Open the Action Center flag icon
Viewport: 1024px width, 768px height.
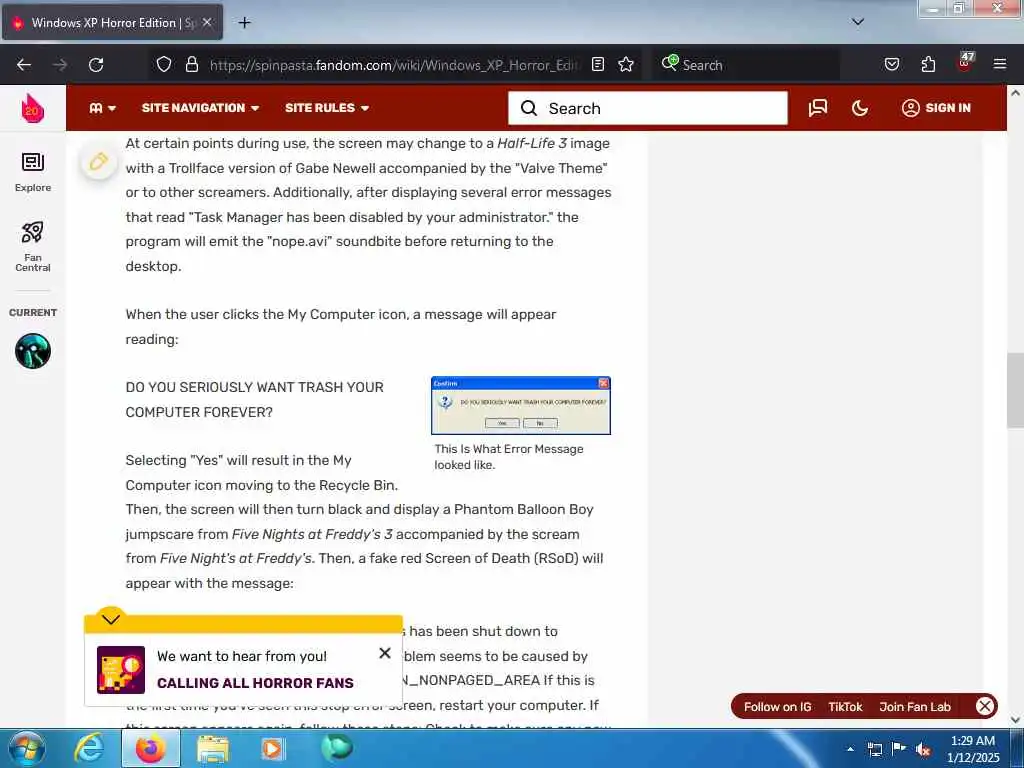point(899,748)
